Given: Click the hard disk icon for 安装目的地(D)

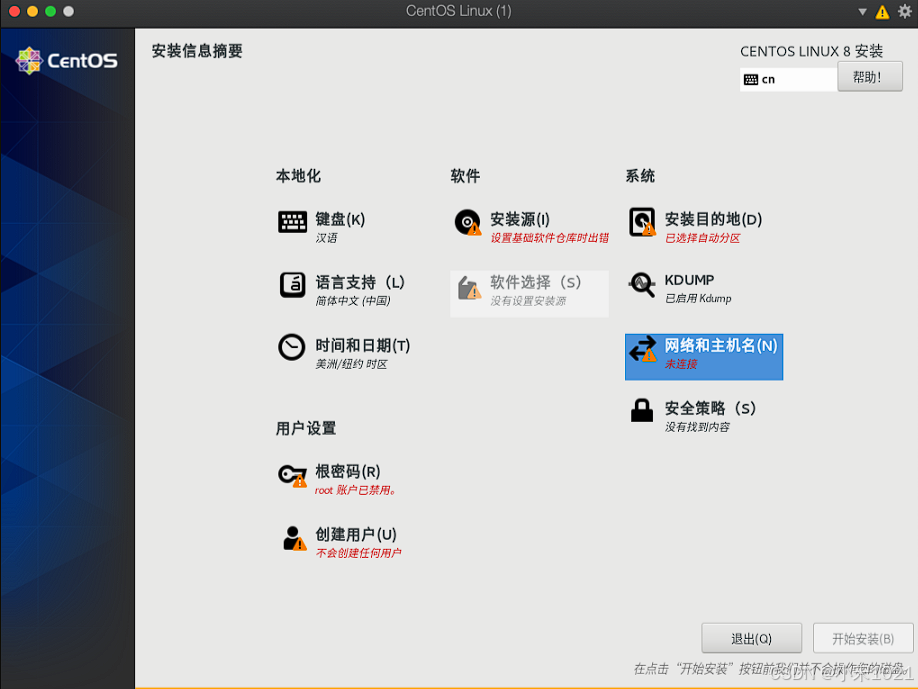Looking at the screenshot, I should pos(642,222).
